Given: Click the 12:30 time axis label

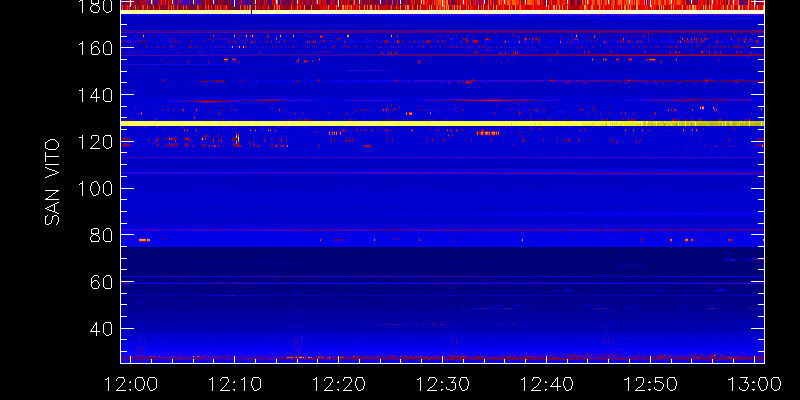Looking at the screenshot, I should click(x=442, y=383).
